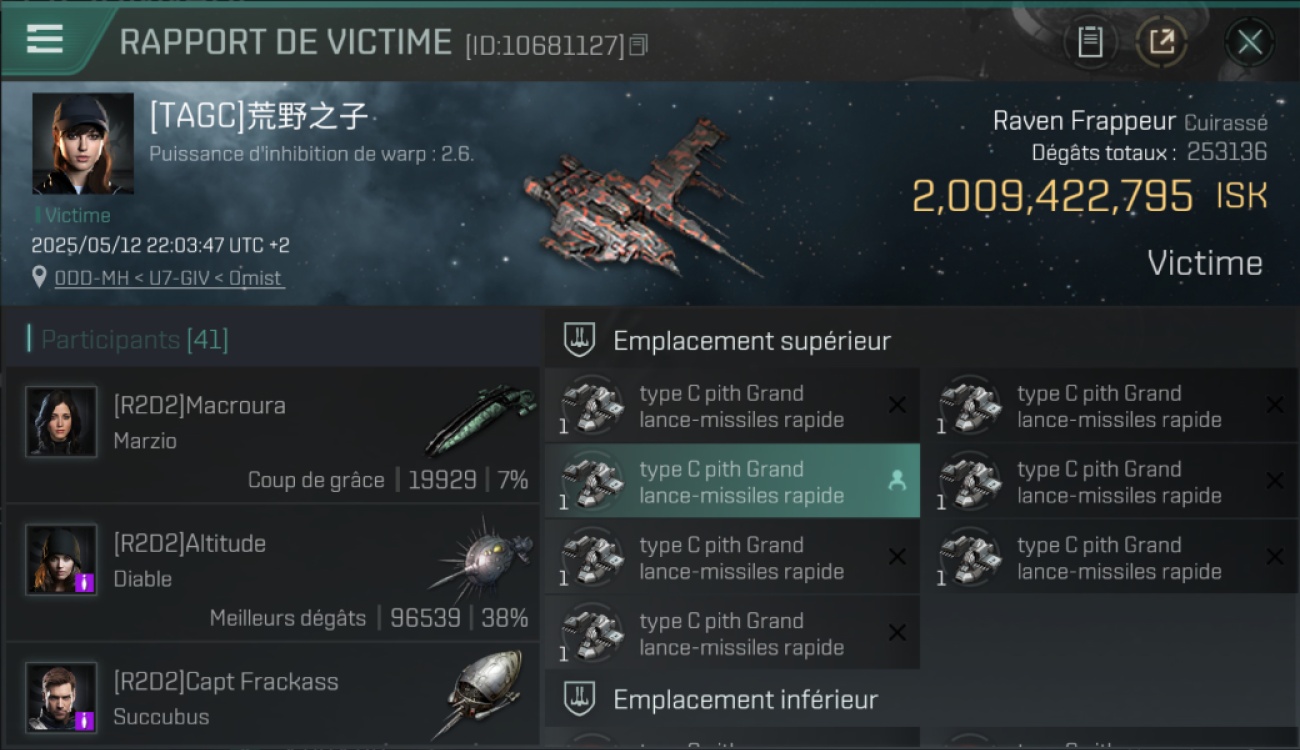1300x750 pixels.
Task: Open the clipboard report icon in header
Action: click(1090, 42)
